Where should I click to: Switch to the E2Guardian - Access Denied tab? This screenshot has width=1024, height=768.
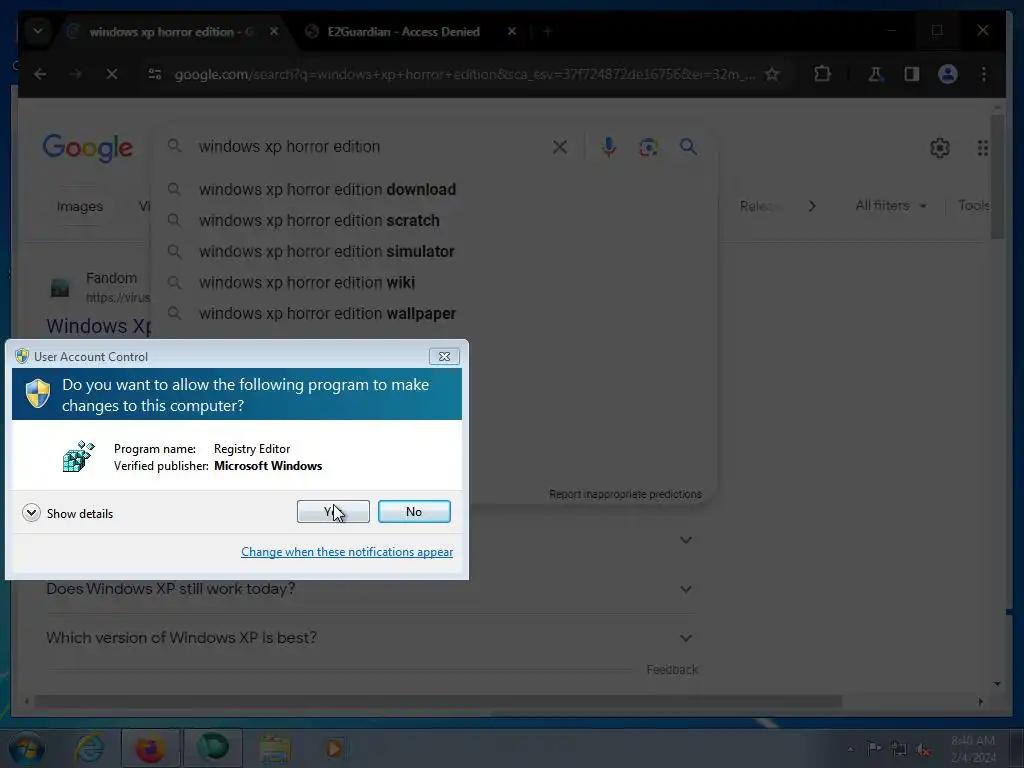pyautogui.click(x=403, y=31)
